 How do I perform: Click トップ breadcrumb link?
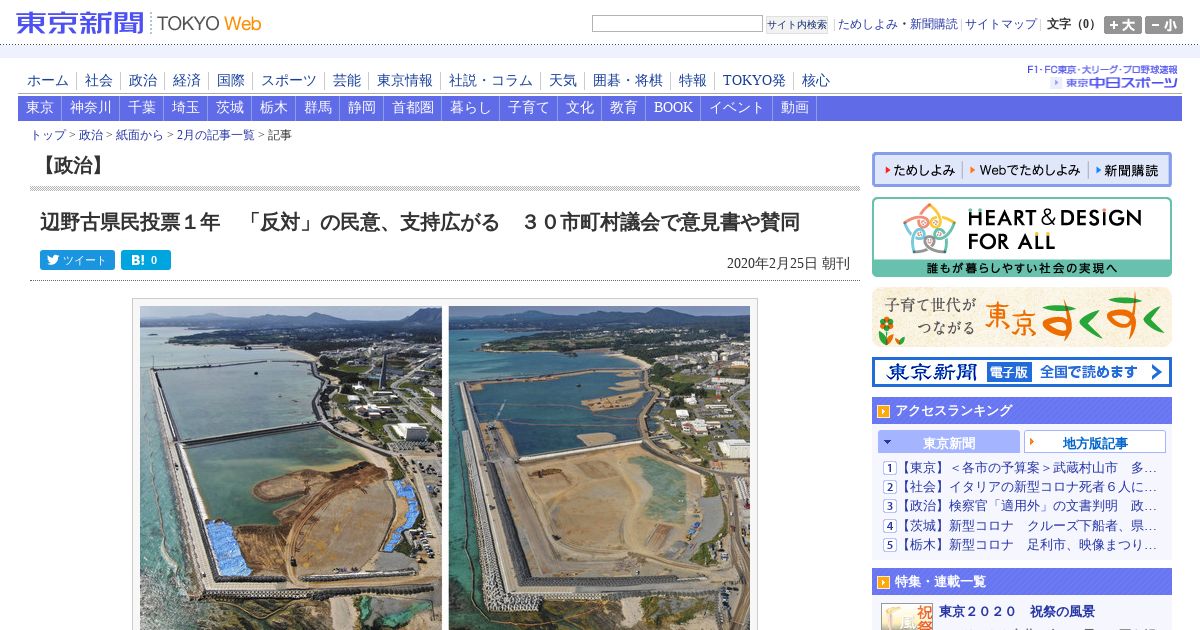(x=48, y=135)
